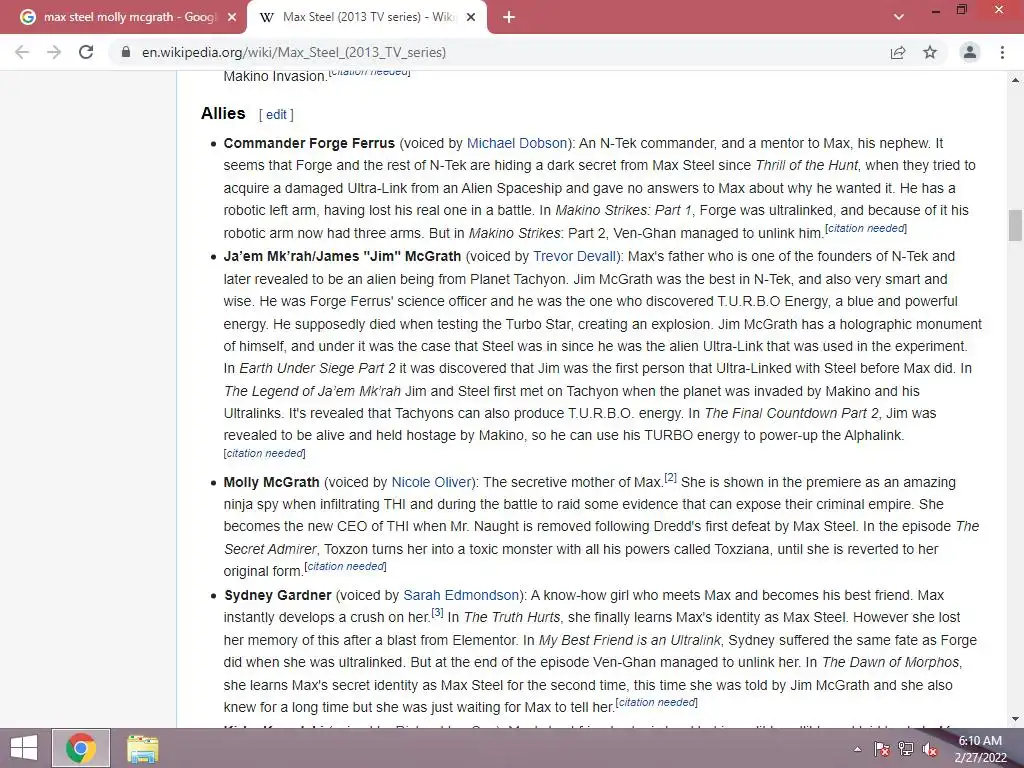Open the Windows Start menu

click(x=24, y=748)
